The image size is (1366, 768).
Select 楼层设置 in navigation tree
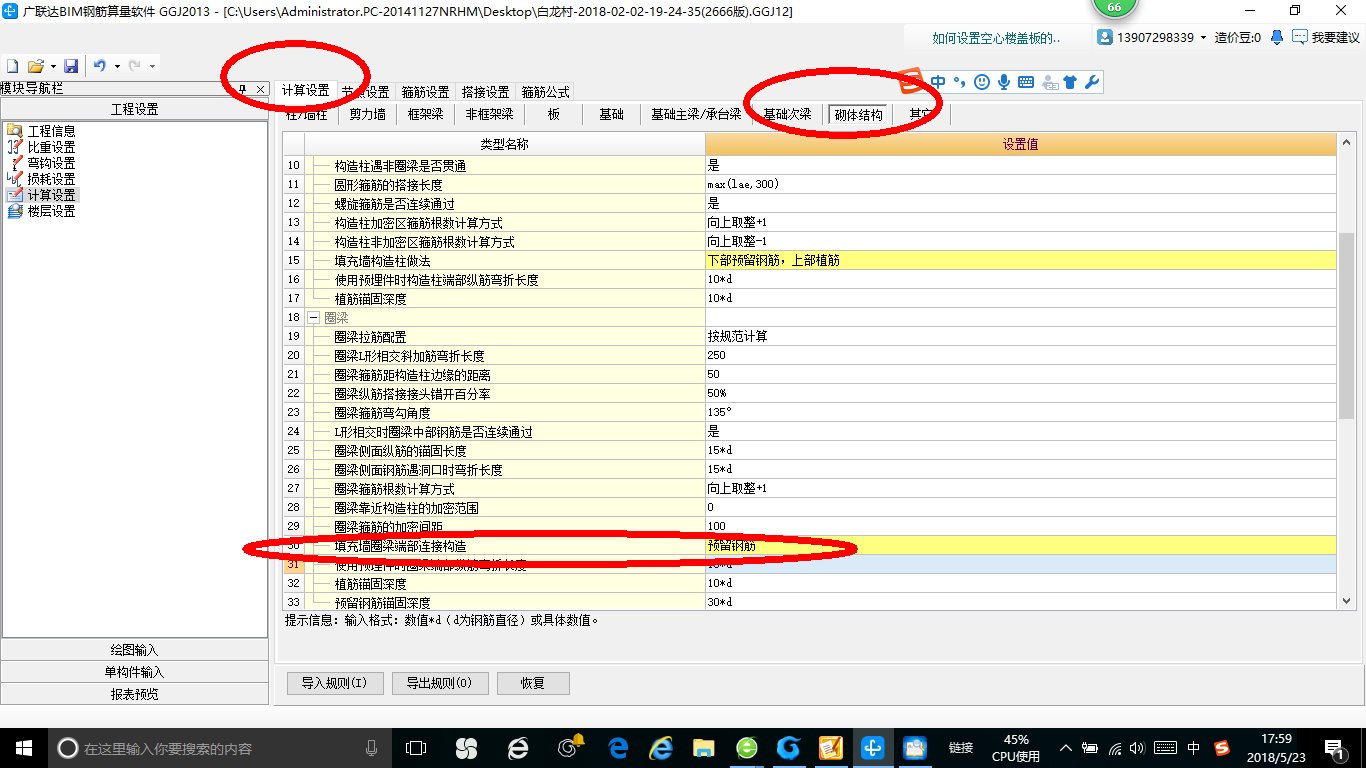click(x=51, y=211)
